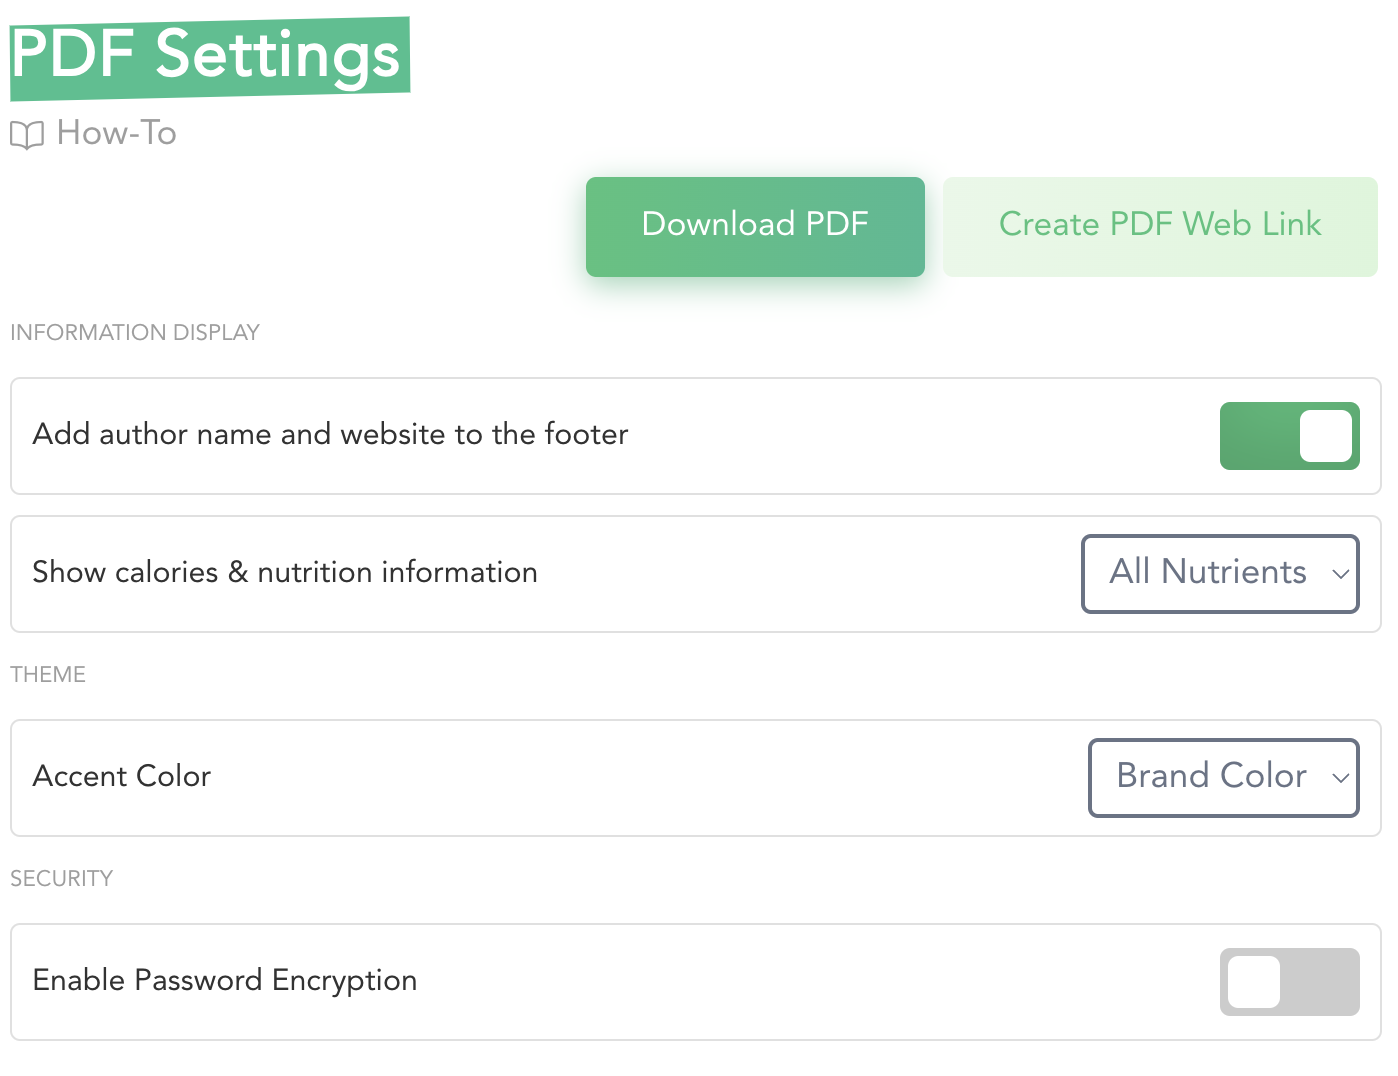This screenshot has height=1076, width=1398.
Task: Click the chevron arrow in Brand Color box
Action: 1340,779
